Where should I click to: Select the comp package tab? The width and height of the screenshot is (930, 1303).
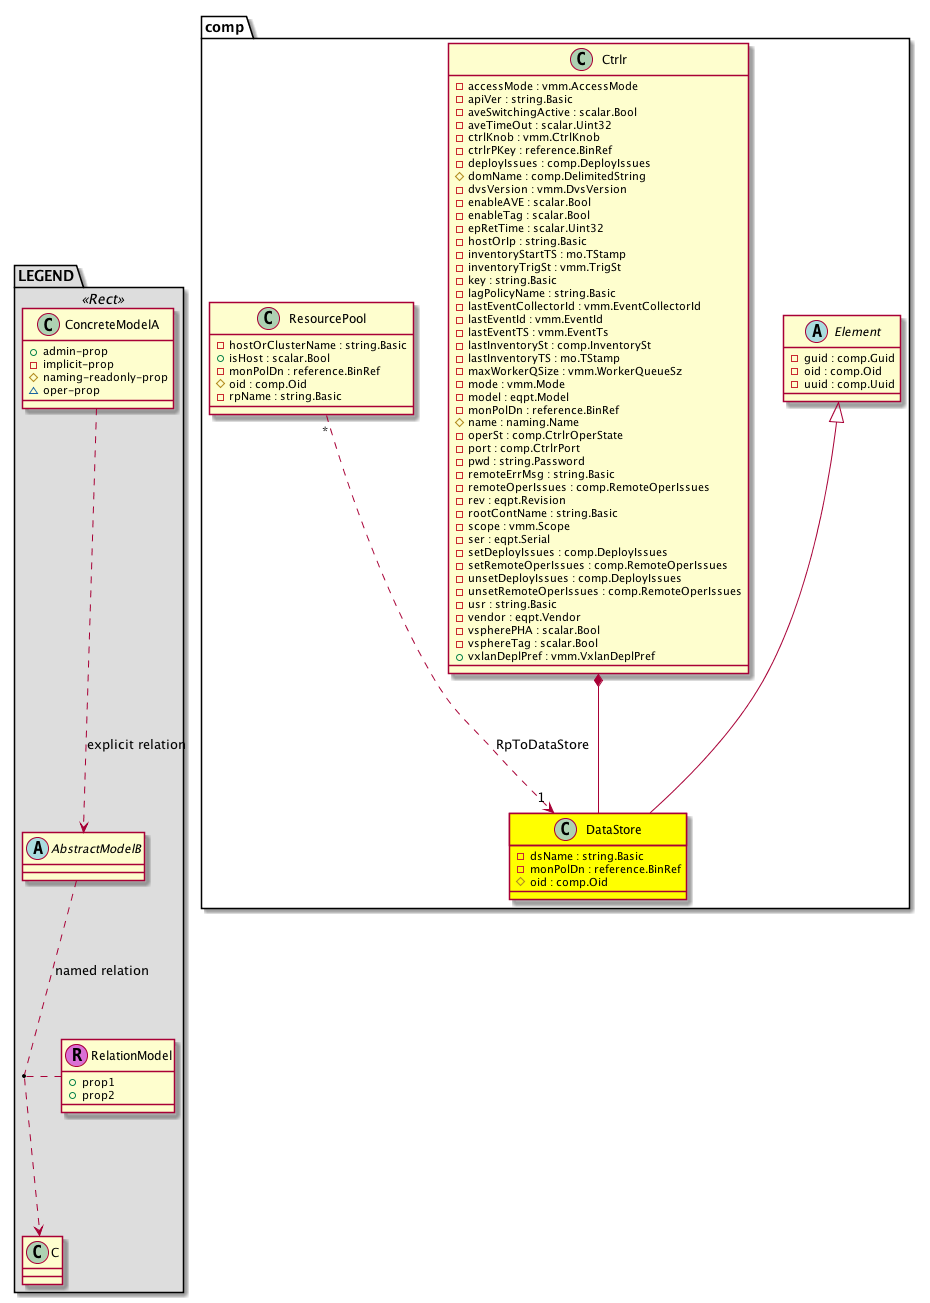click(225, 27)
